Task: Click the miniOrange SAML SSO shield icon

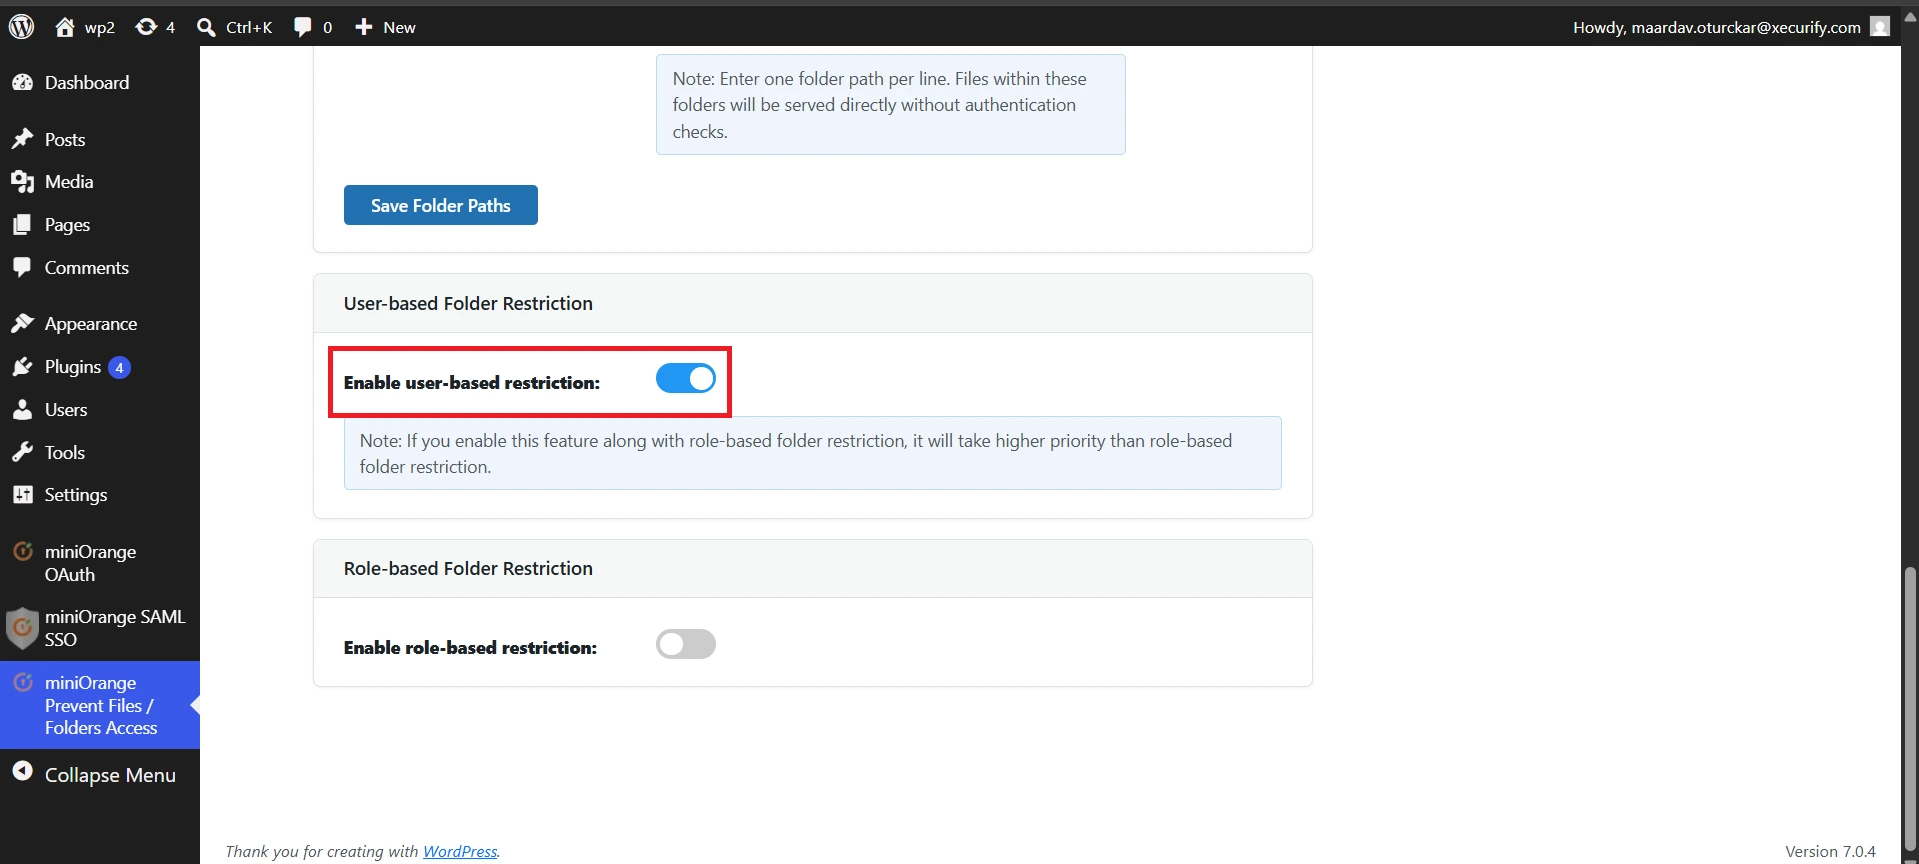Action: coord(22,628)
